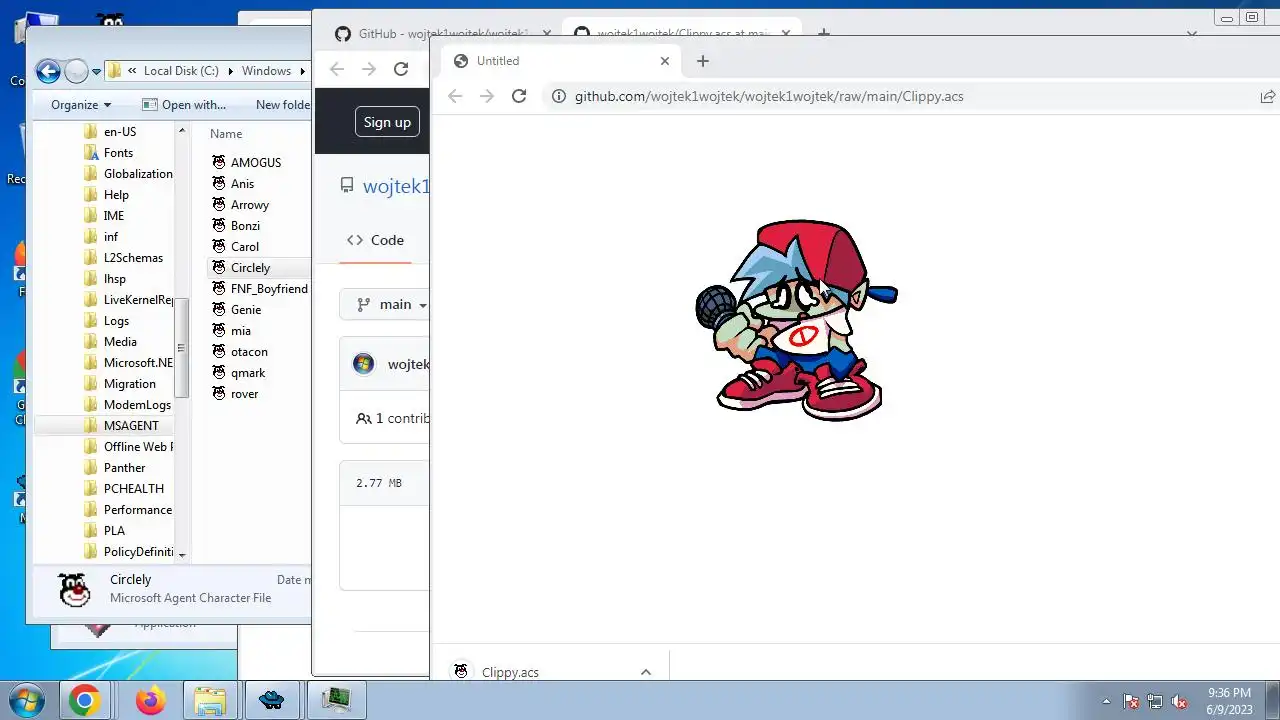Image resolution: width=1280 pixels, height=720 pixels.
Task: Click the taskbar clock showing 9:36 PM
Action: click(1229, 700)
